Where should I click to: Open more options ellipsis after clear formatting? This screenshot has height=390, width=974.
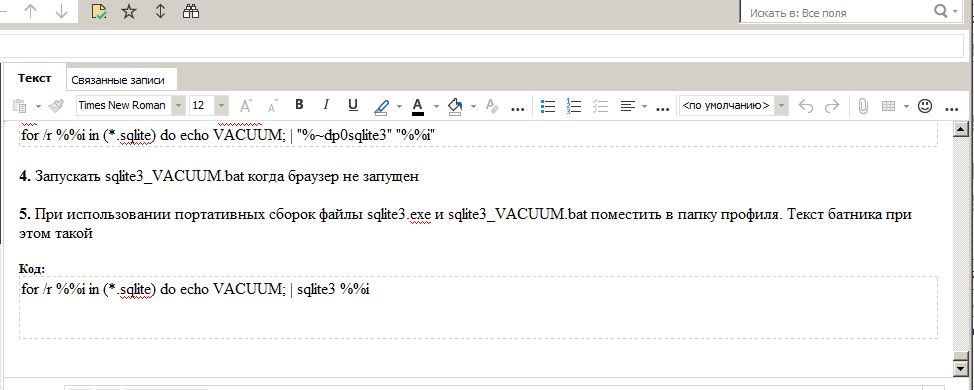click(517, 109)
